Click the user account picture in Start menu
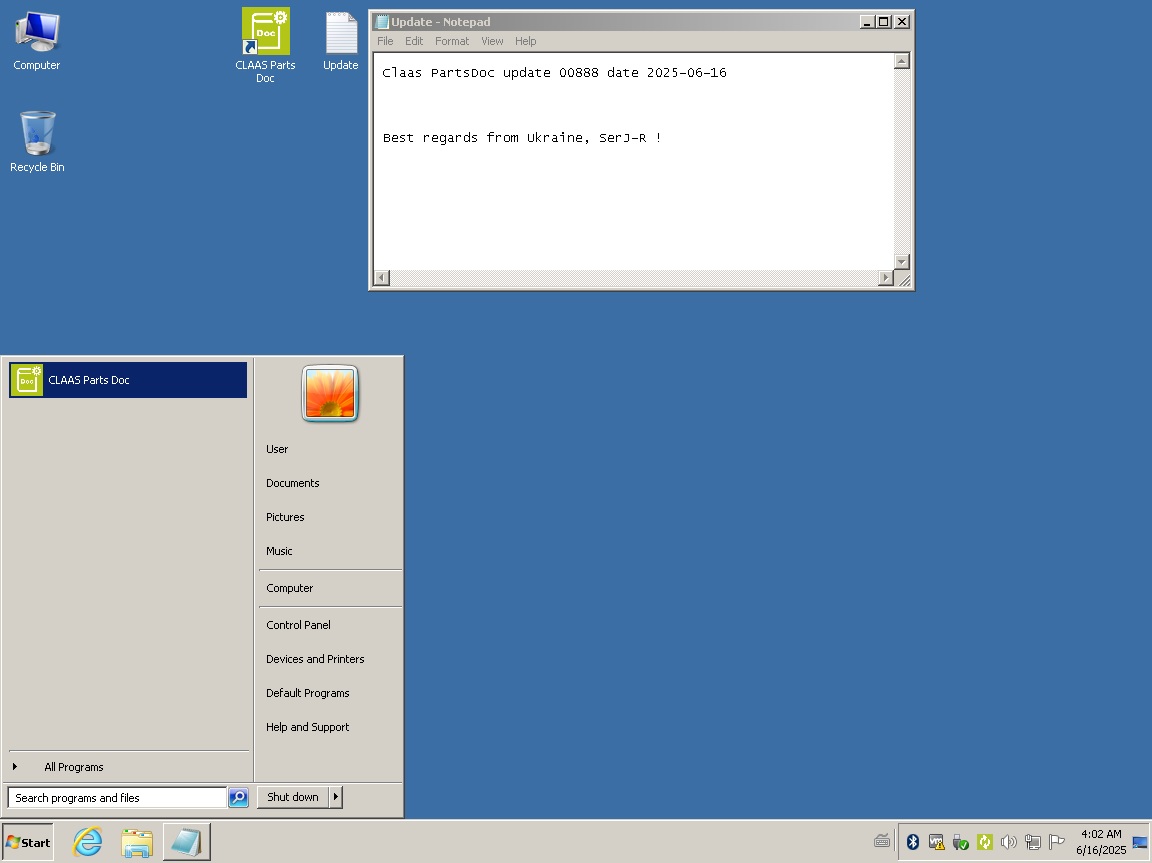Viewport: 1152px width, 863px height. (x=330, y=394)
